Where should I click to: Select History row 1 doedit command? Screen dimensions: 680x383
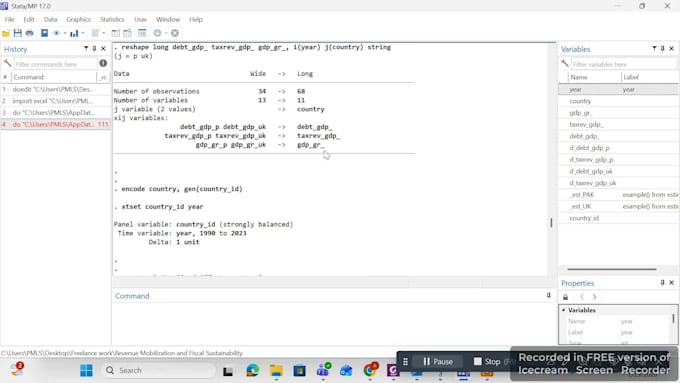(x=56, y=89)
